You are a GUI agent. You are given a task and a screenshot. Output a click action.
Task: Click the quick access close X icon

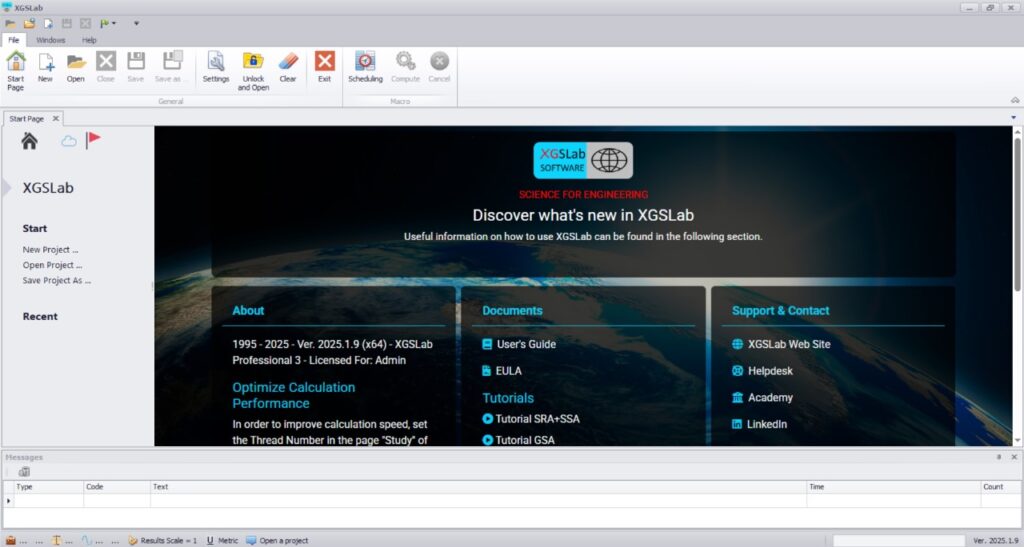point(86,23)
